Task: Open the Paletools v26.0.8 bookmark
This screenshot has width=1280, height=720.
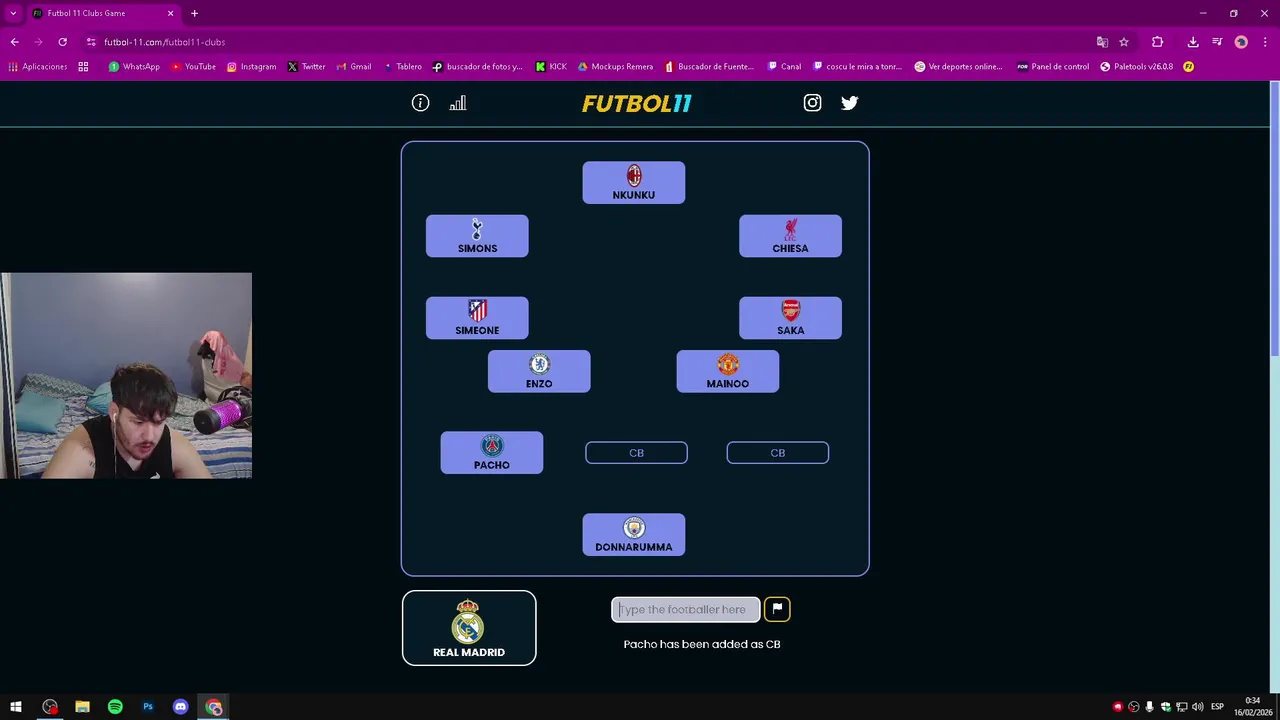Action: pos(1136,67)
